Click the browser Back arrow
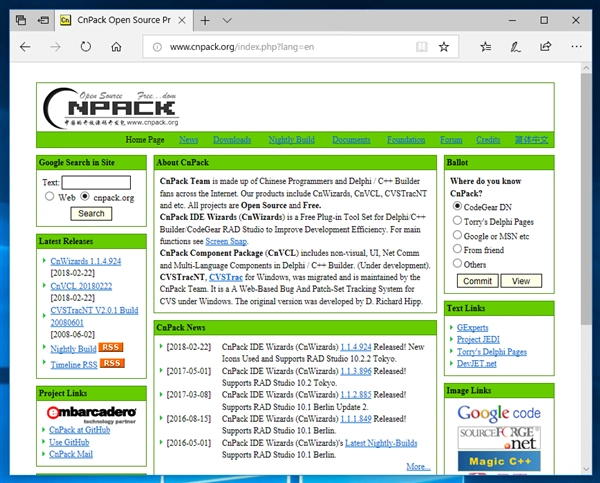Image resolution: width=600 pixels, height=483 pixels. (x=25, y=47)
